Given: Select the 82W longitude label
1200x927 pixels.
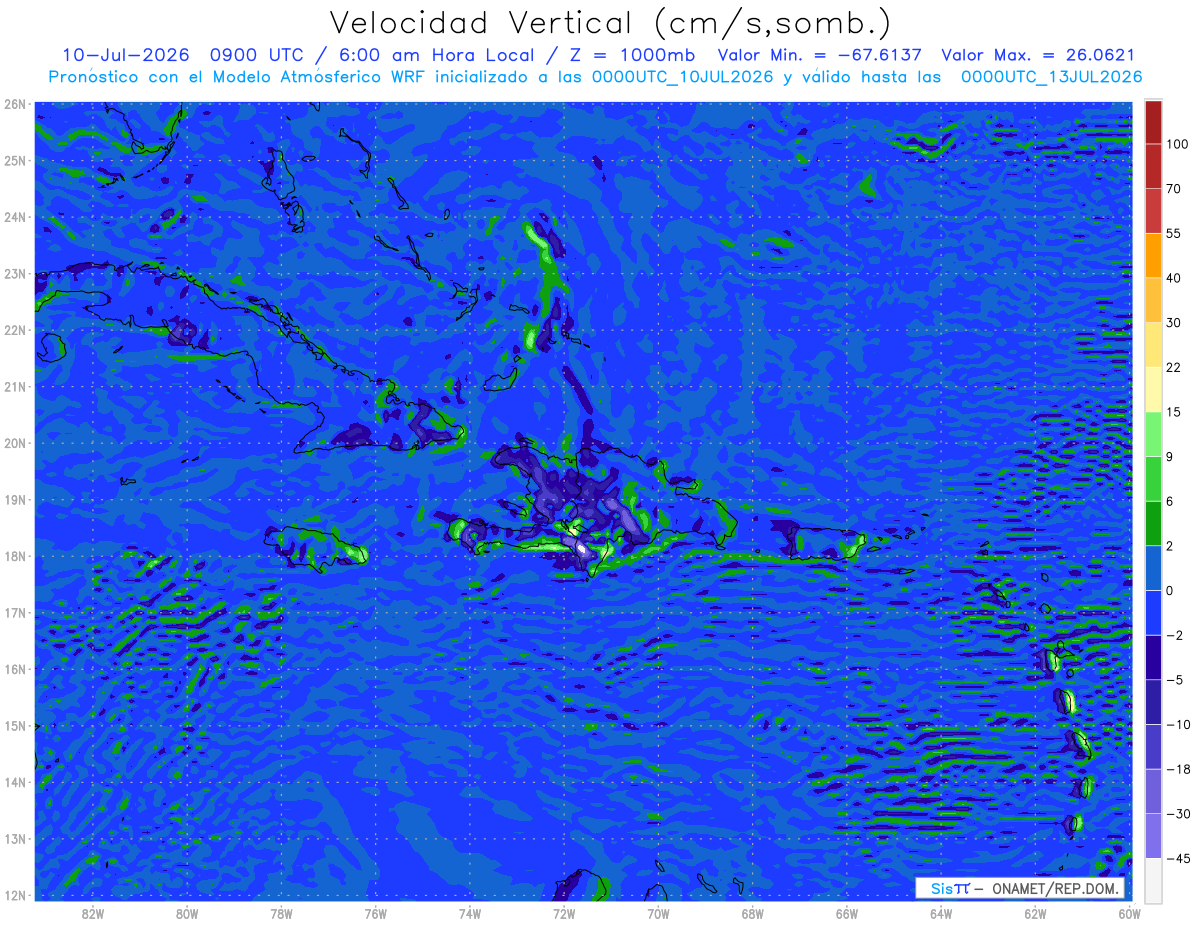Looking at the screenshot, I should coord(92,913).
